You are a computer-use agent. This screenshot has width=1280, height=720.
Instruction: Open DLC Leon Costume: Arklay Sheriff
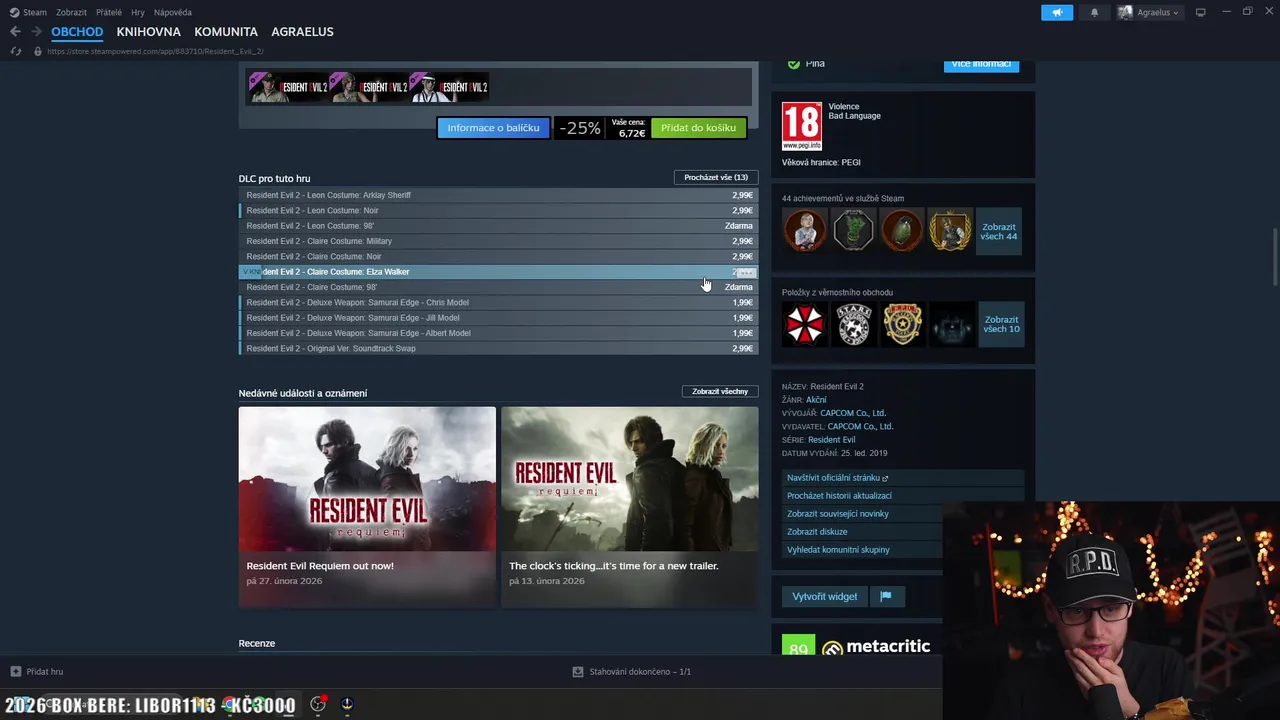pyautogui.click(x=498, y=195)
